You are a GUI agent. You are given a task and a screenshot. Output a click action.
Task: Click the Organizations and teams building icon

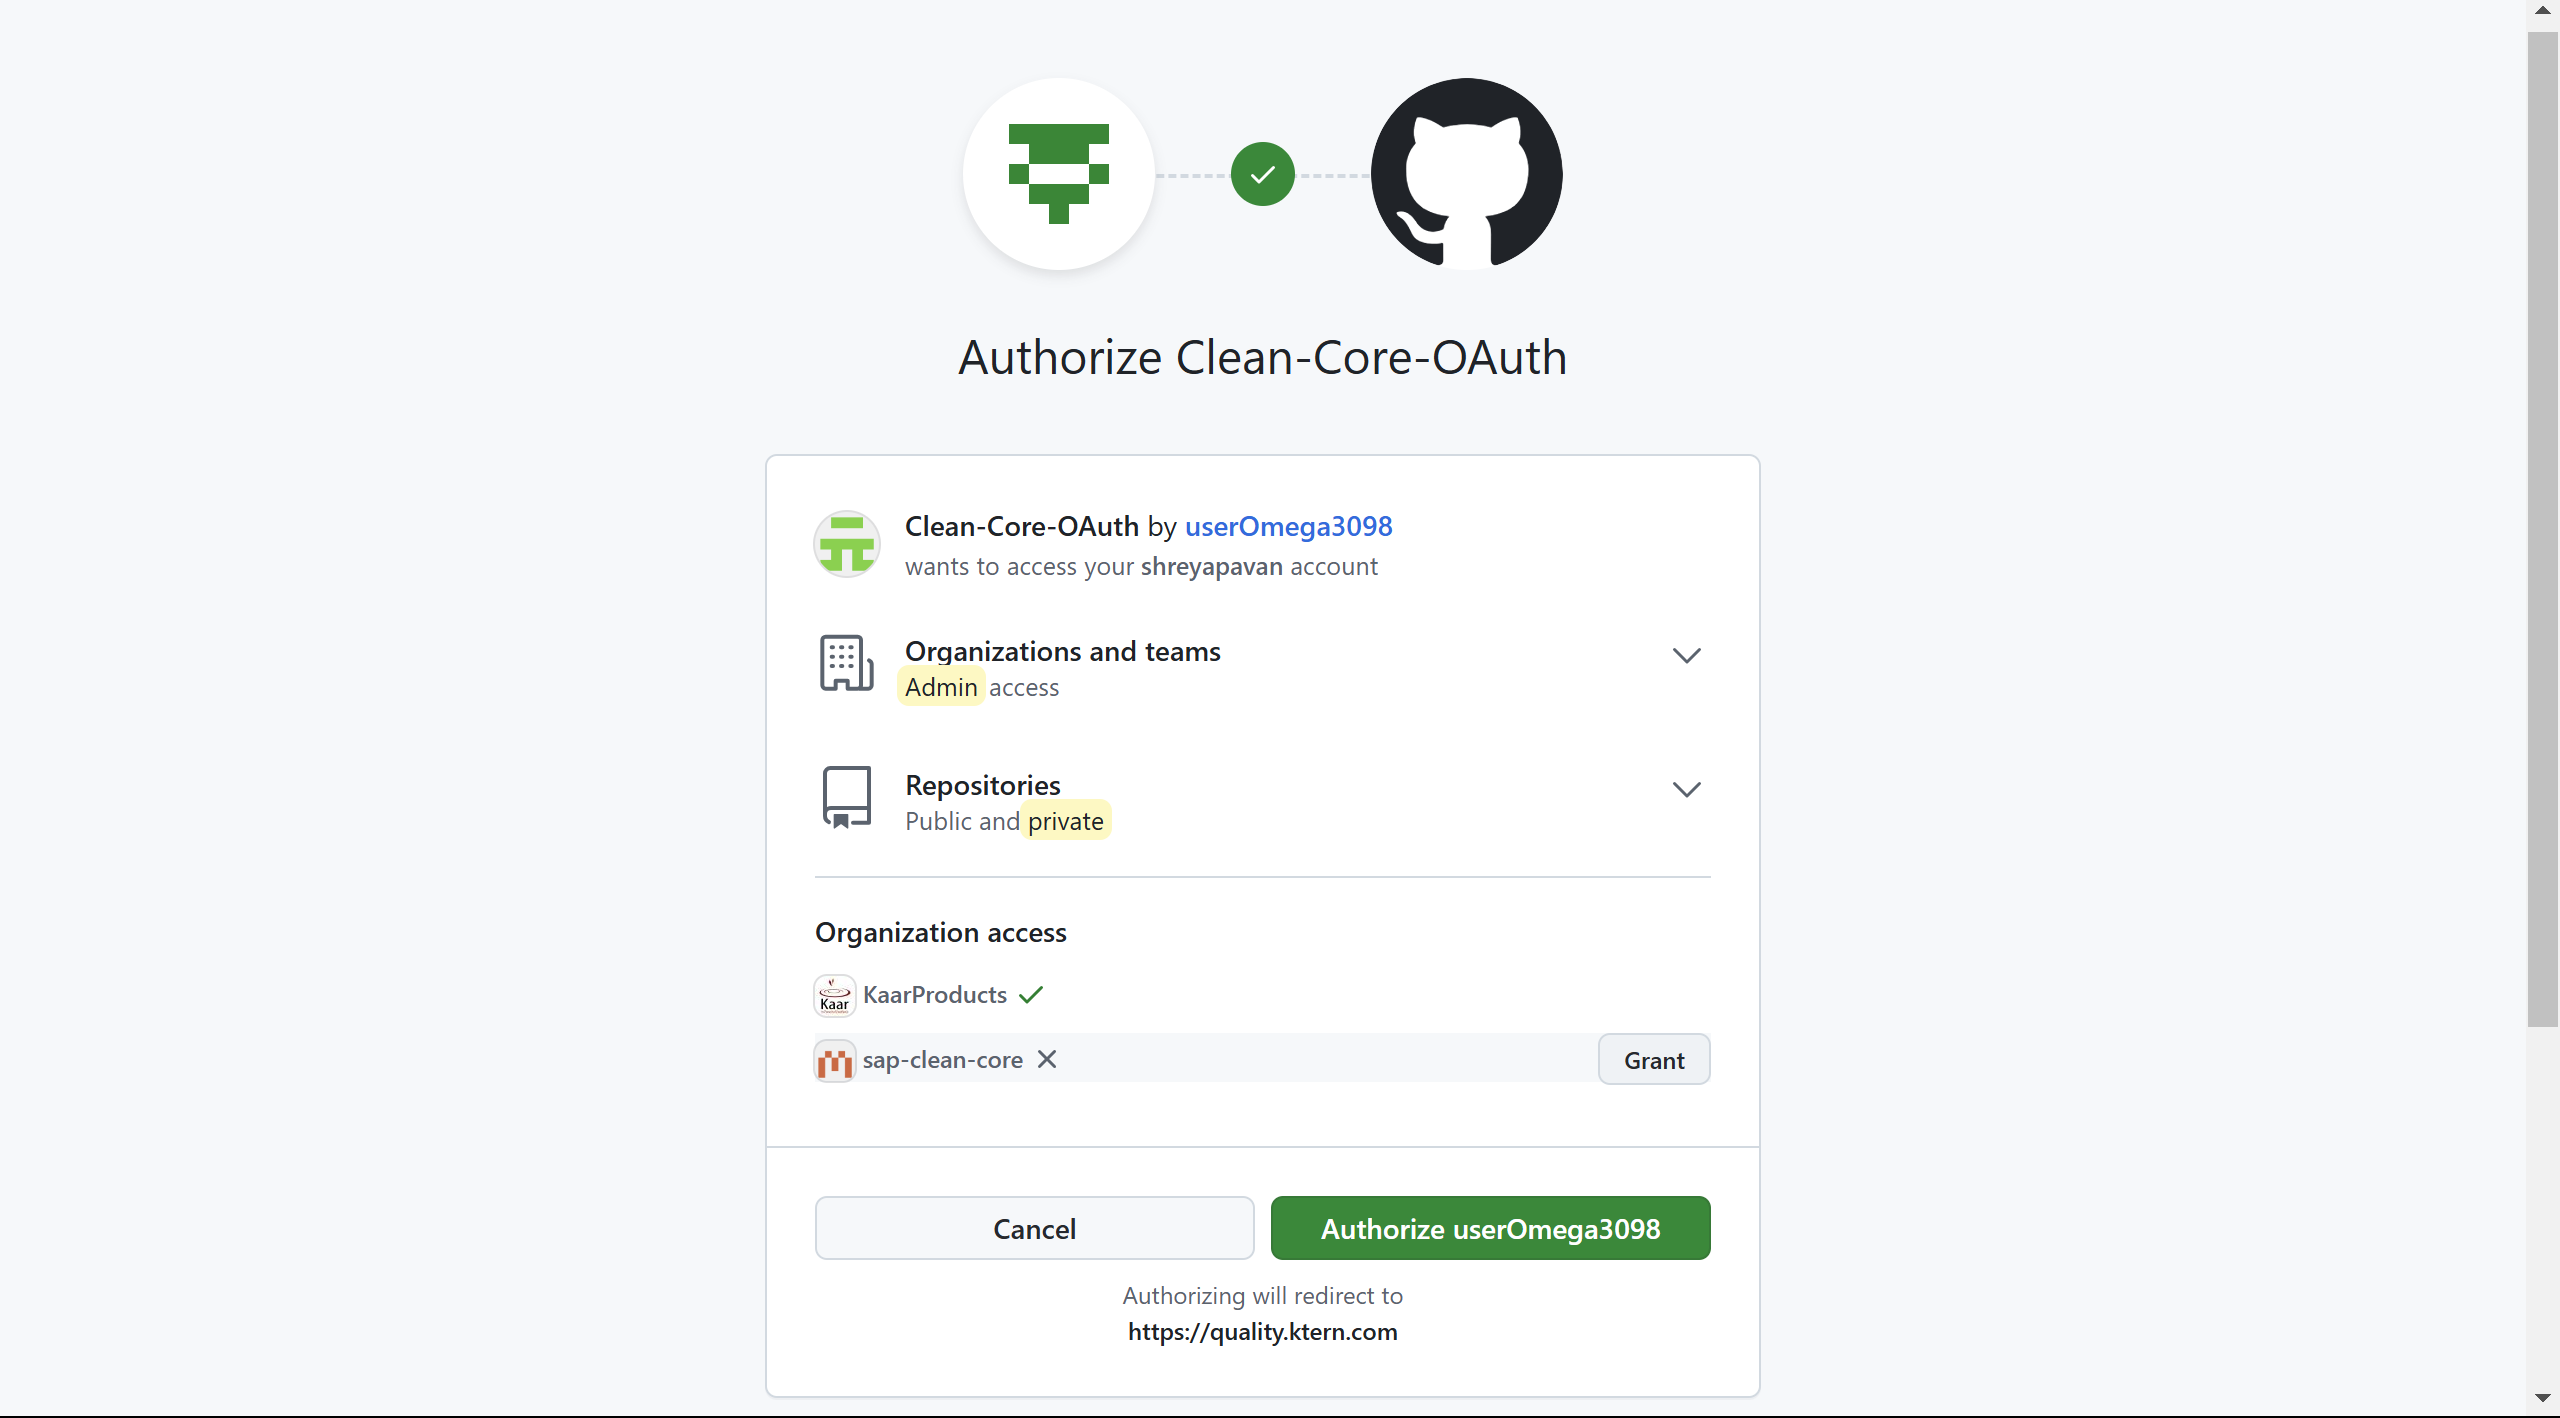click(x=846, y=663)
